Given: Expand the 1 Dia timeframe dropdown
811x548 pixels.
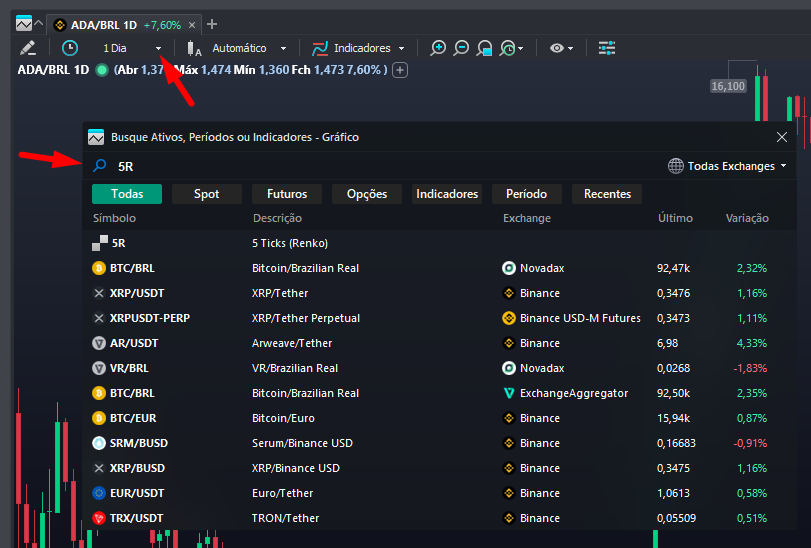Looking at the screenshot, I should 158,49.
